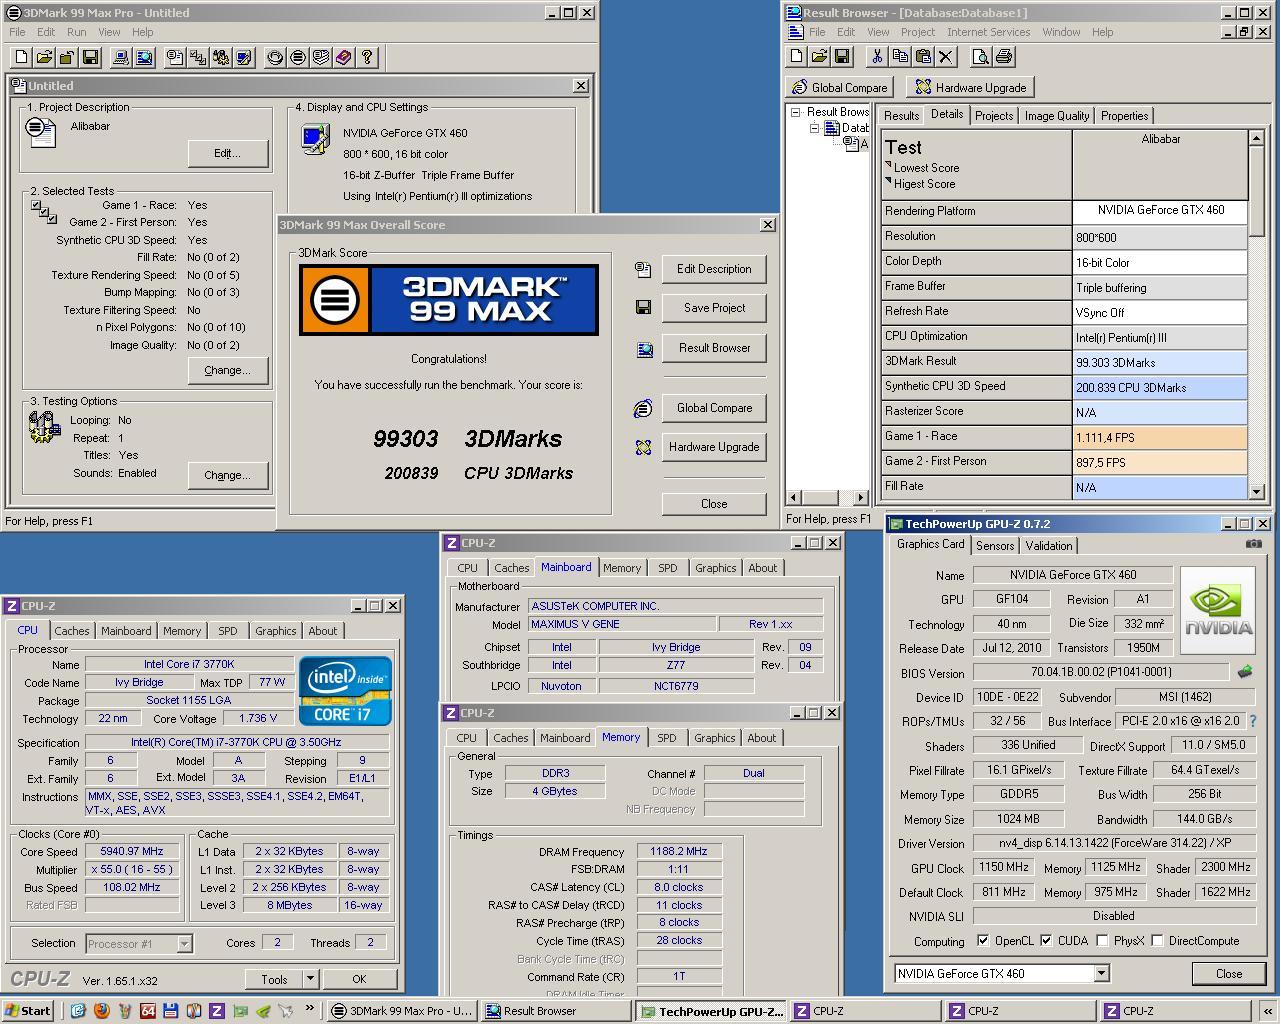Open Tools dropdown arrow in CPU-Z
This screenshot has width=1280, height=1024.
pos(310,979)
